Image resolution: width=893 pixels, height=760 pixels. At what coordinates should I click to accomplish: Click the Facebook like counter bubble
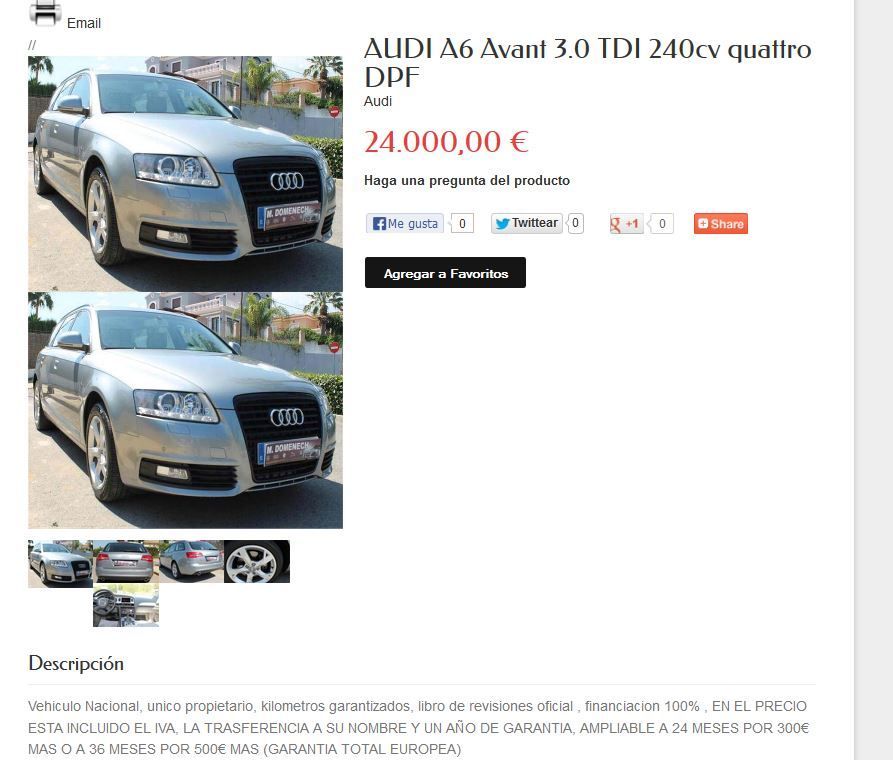(x=462, y=223)
